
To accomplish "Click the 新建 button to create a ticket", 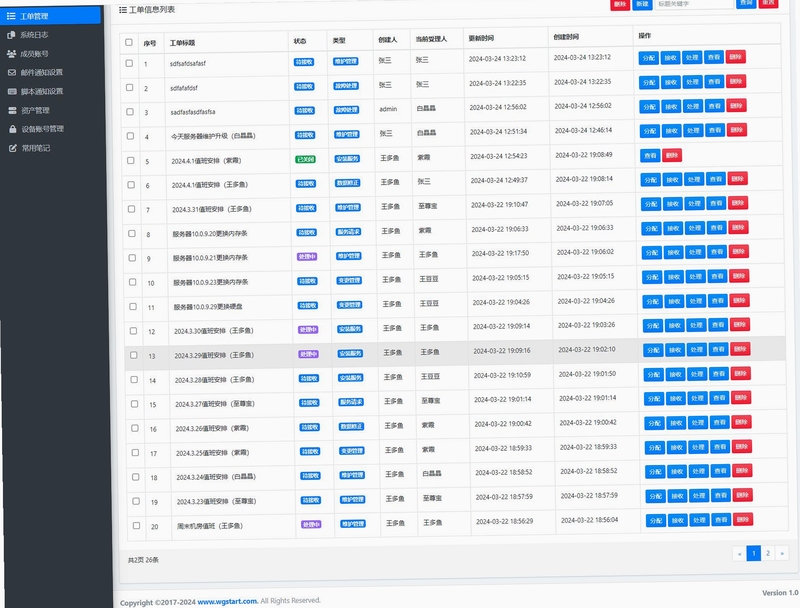I will click(642, 4).
